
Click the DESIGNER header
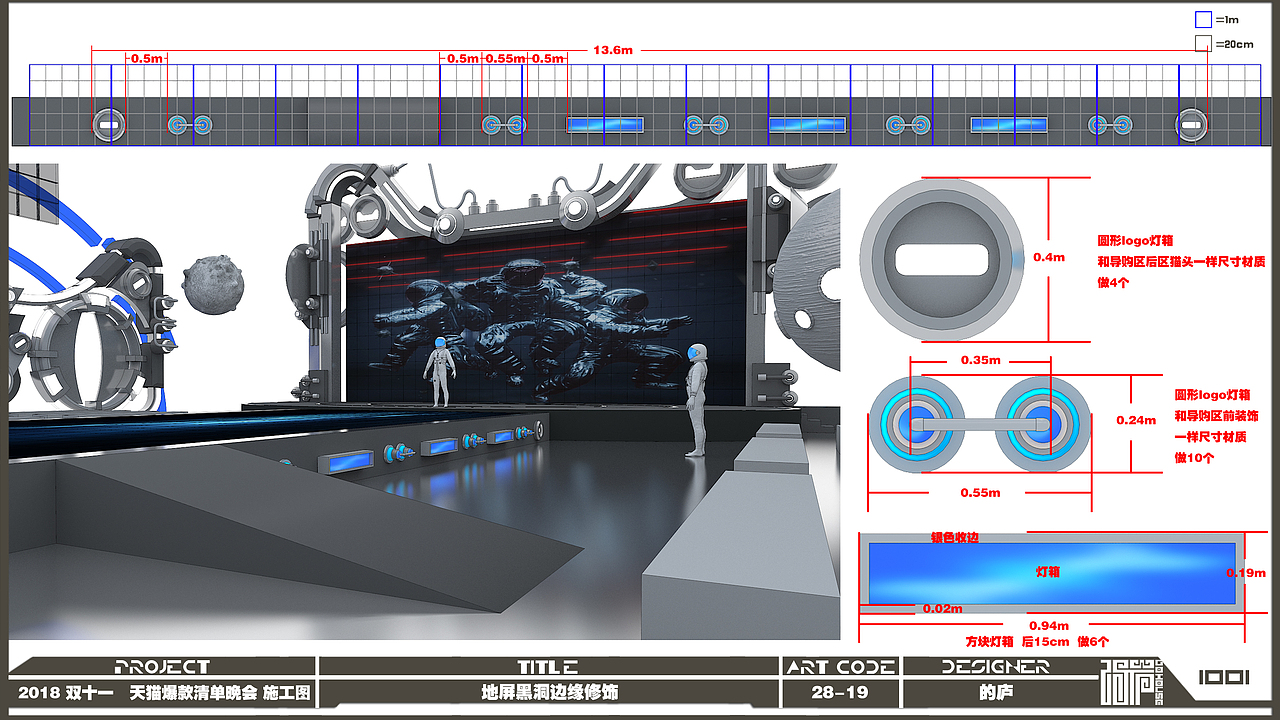click(996, 667)
